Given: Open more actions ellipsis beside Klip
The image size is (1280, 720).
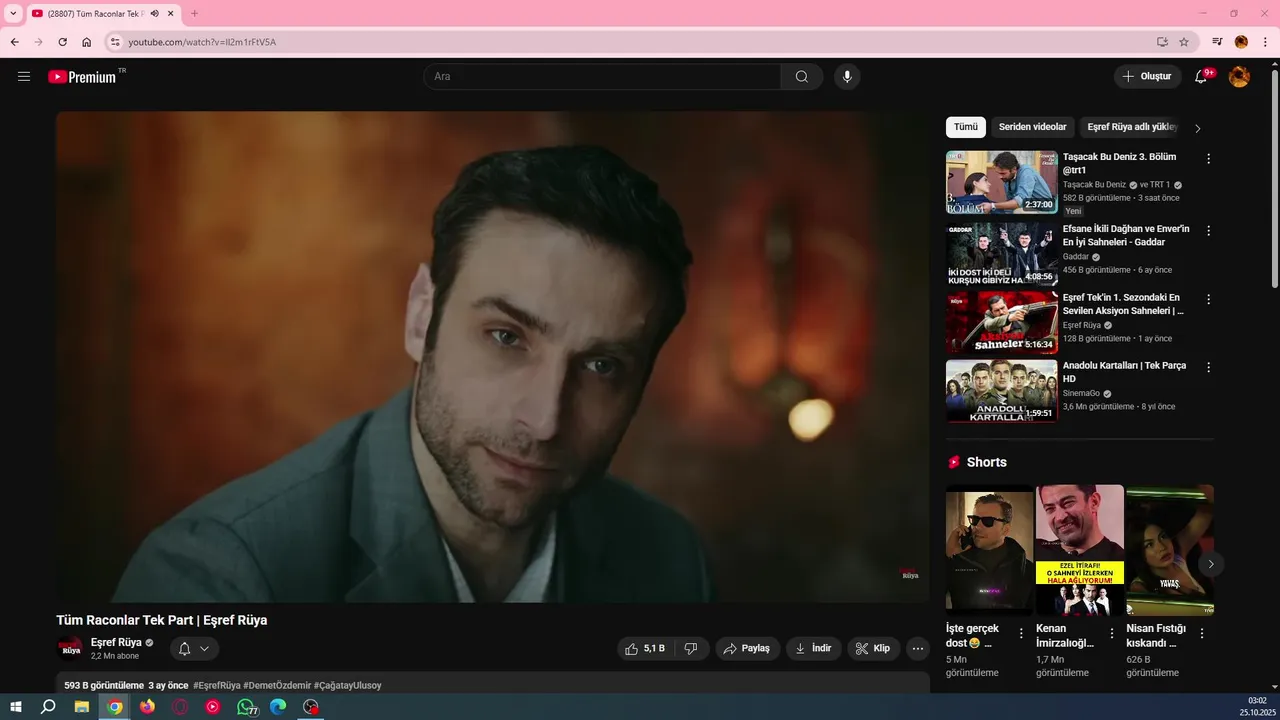Looking at the screenshot, I should [x=918, y=649].
